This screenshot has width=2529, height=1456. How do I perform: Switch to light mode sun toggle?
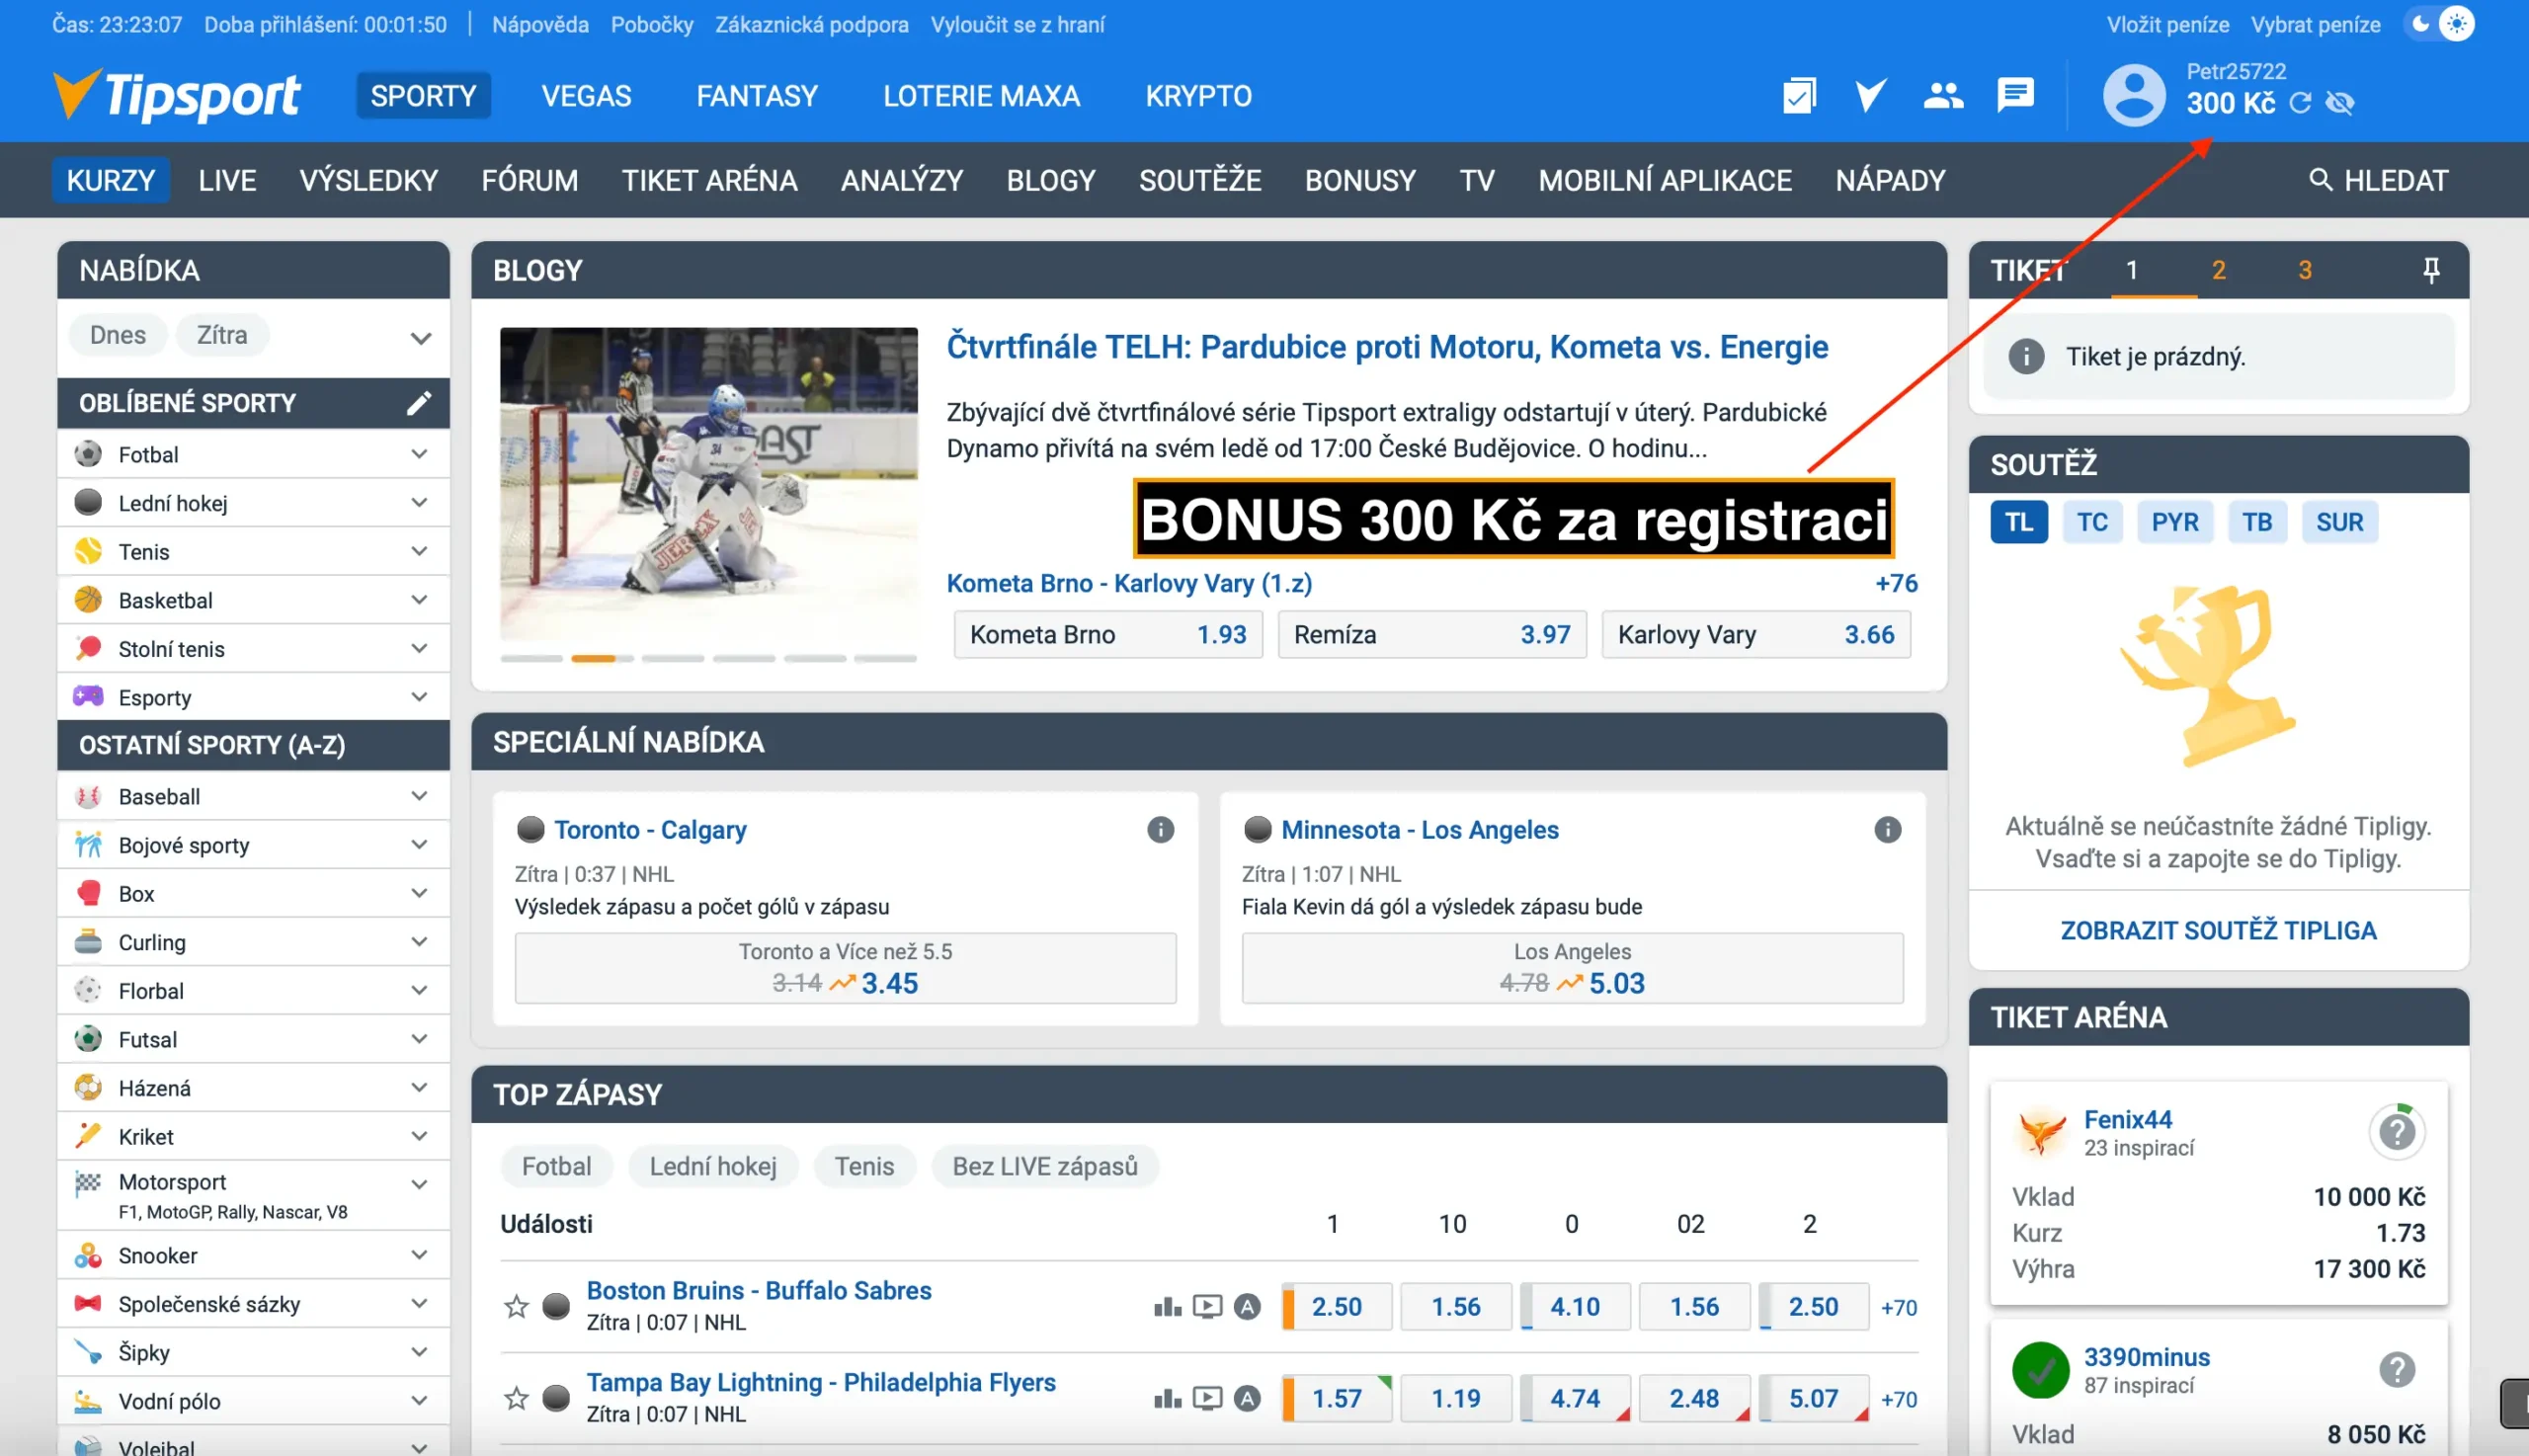point(2456,24)
